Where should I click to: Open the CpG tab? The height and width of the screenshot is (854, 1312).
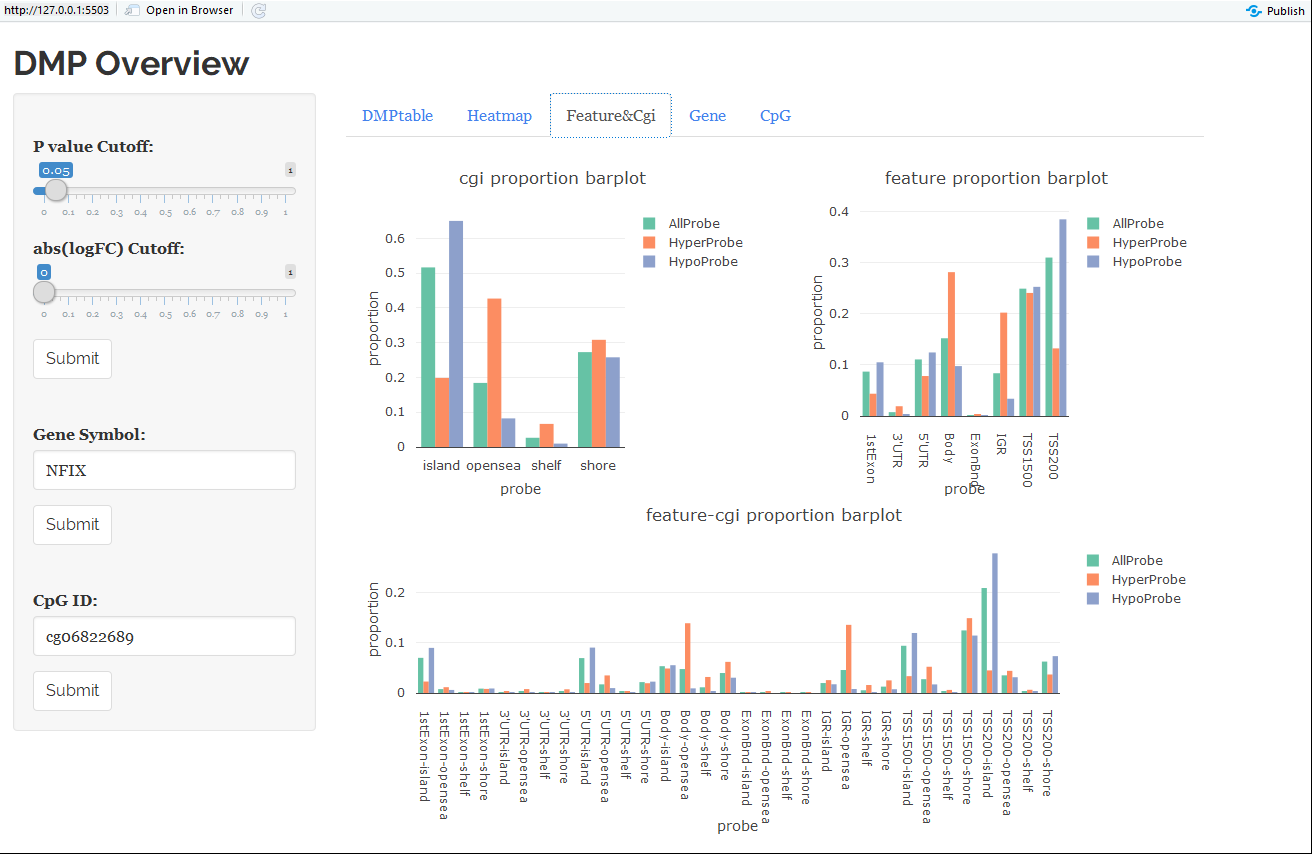click(775, 115)
